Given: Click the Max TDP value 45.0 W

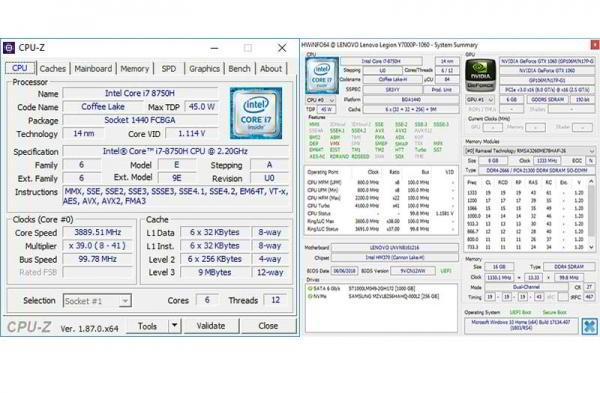Looking at the screenshot, I should click(x=202, y=107).
